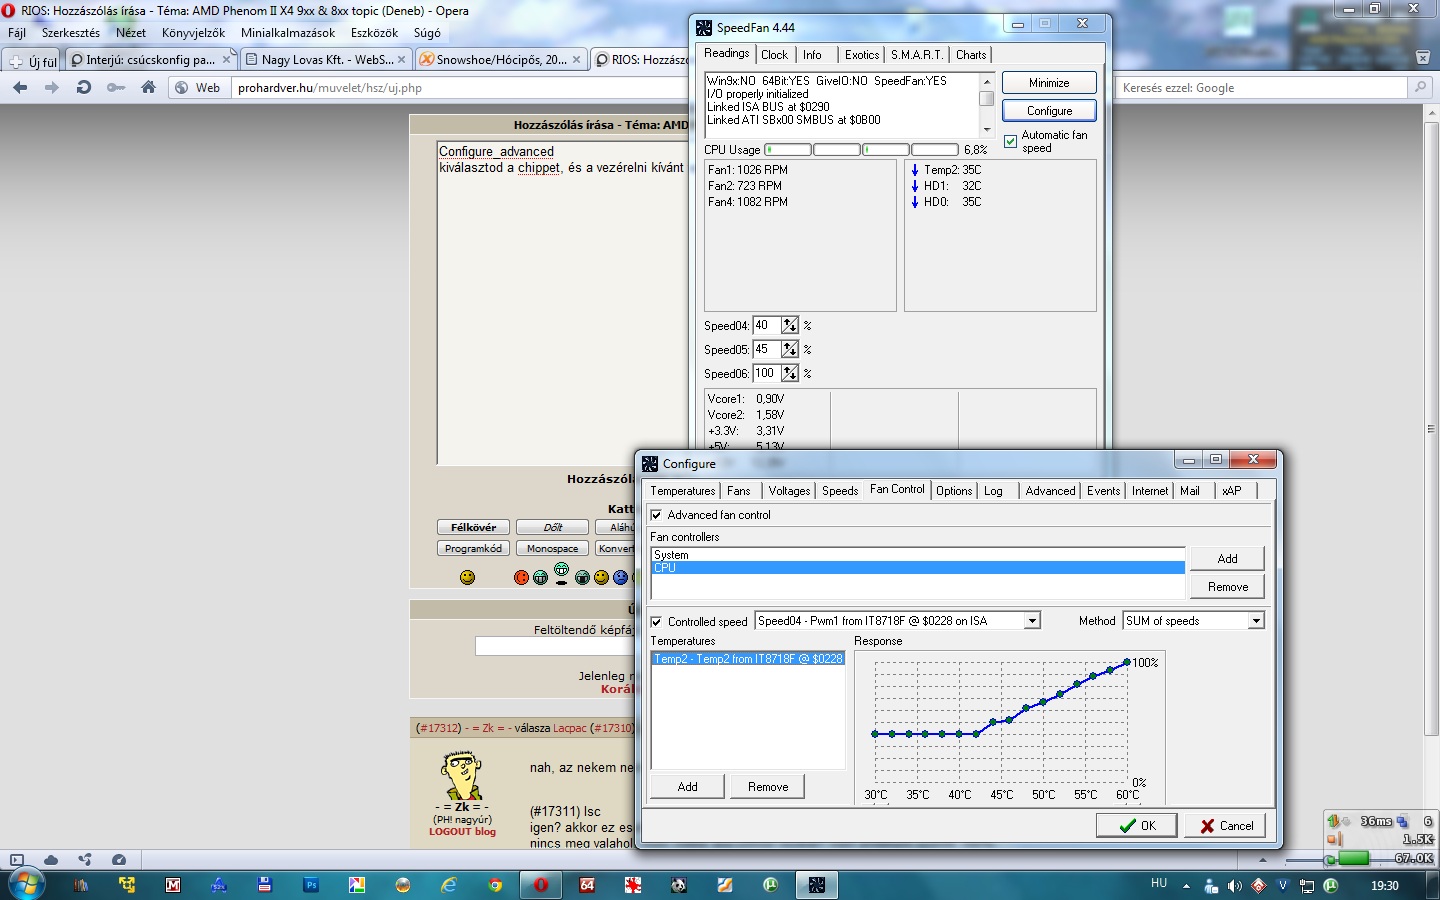The height and width of the screenshot is (900, 1440).
Task: Click Remove under the Temperatures list
Action: click(x=768, y=787)
